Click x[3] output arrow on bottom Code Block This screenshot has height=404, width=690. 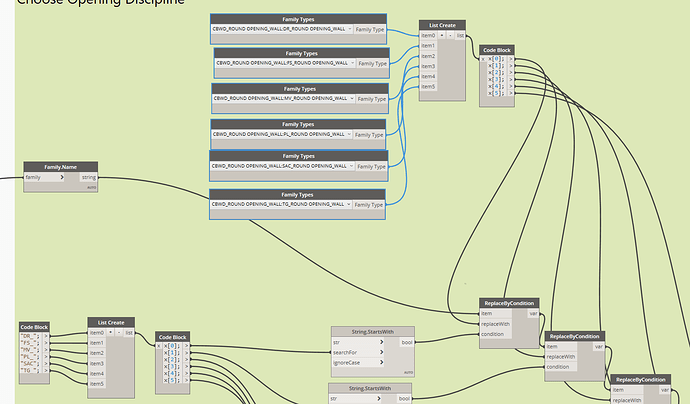(x=187, y=367)
